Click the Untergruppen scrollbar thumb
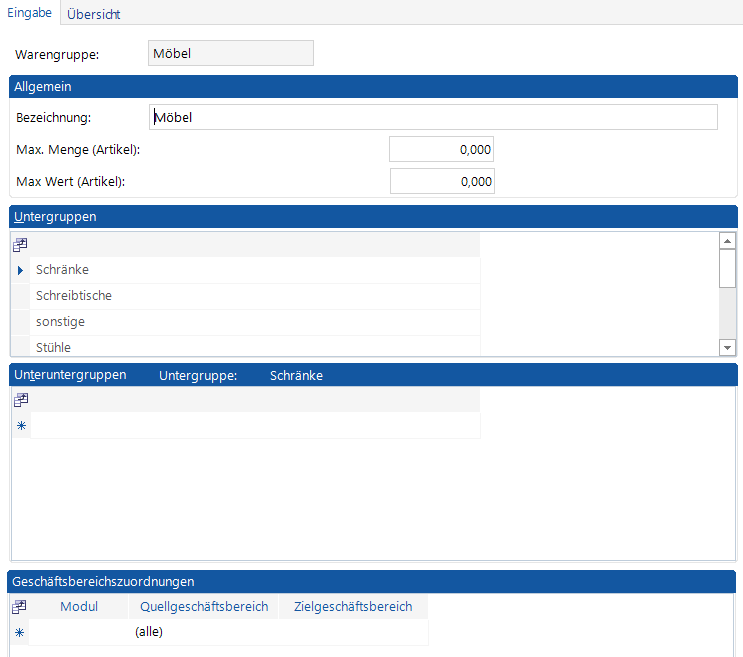Image resolution: width=743 pixels, height=657 pixels. tap(728, 268)
